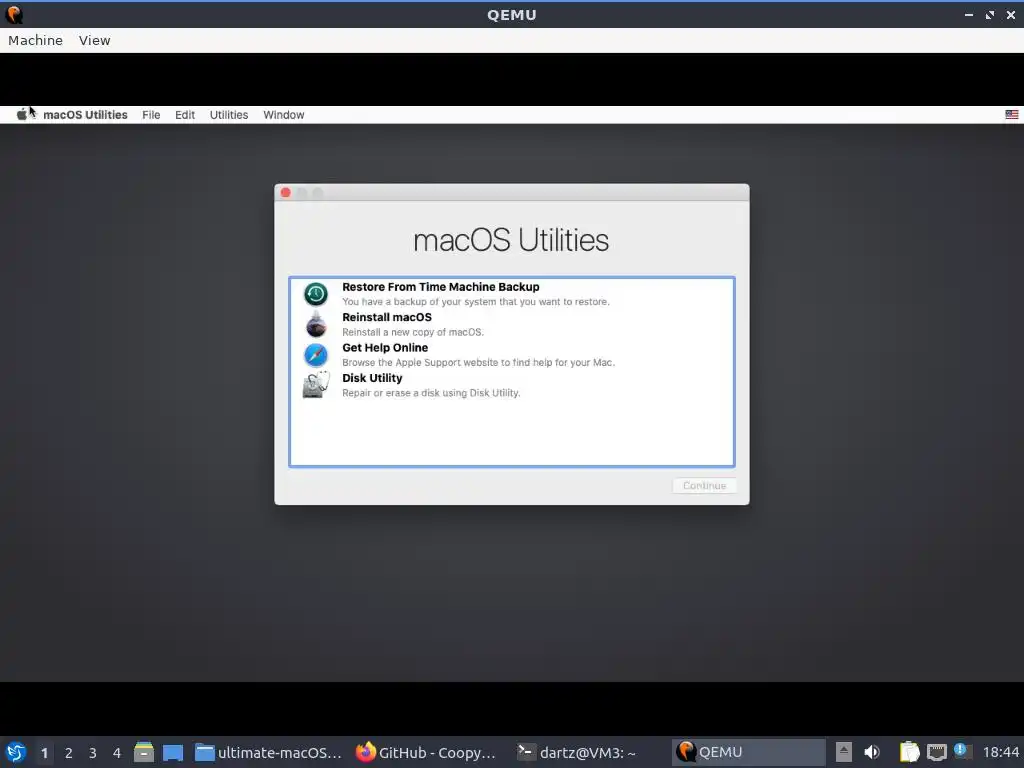The height and width of the screenshot is (768, 1024).
Task: Open the Apple logo menu
Action: pos(22,114)
